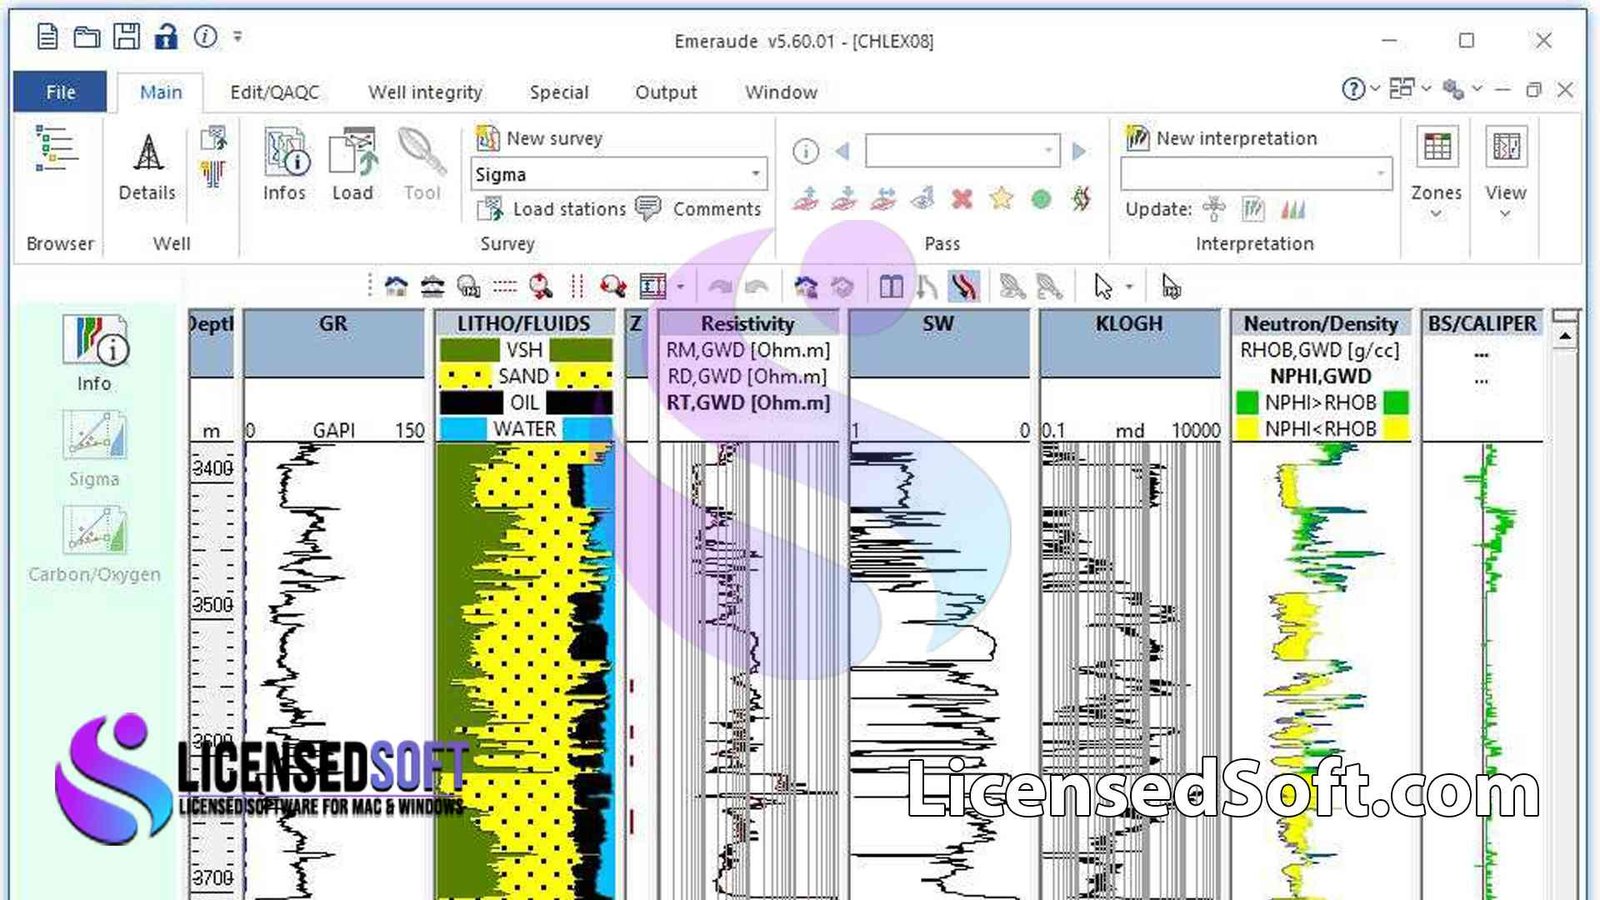Click the yellow SAND legend swatch
Image resolution: width=1600 pixels, height=900 pixels.
click(469, 376)
